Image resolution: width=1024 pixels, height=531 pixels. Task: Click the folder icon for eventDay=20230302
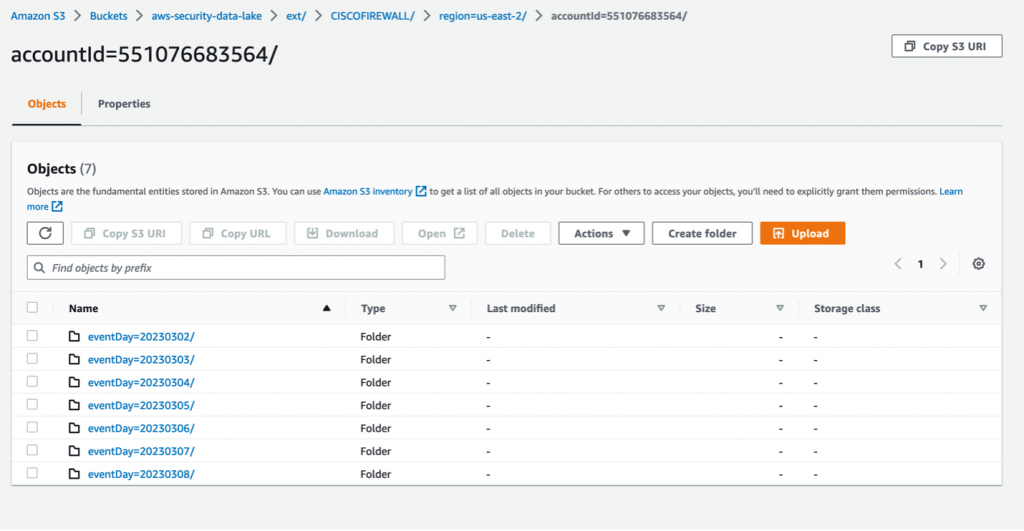point(74,336)
